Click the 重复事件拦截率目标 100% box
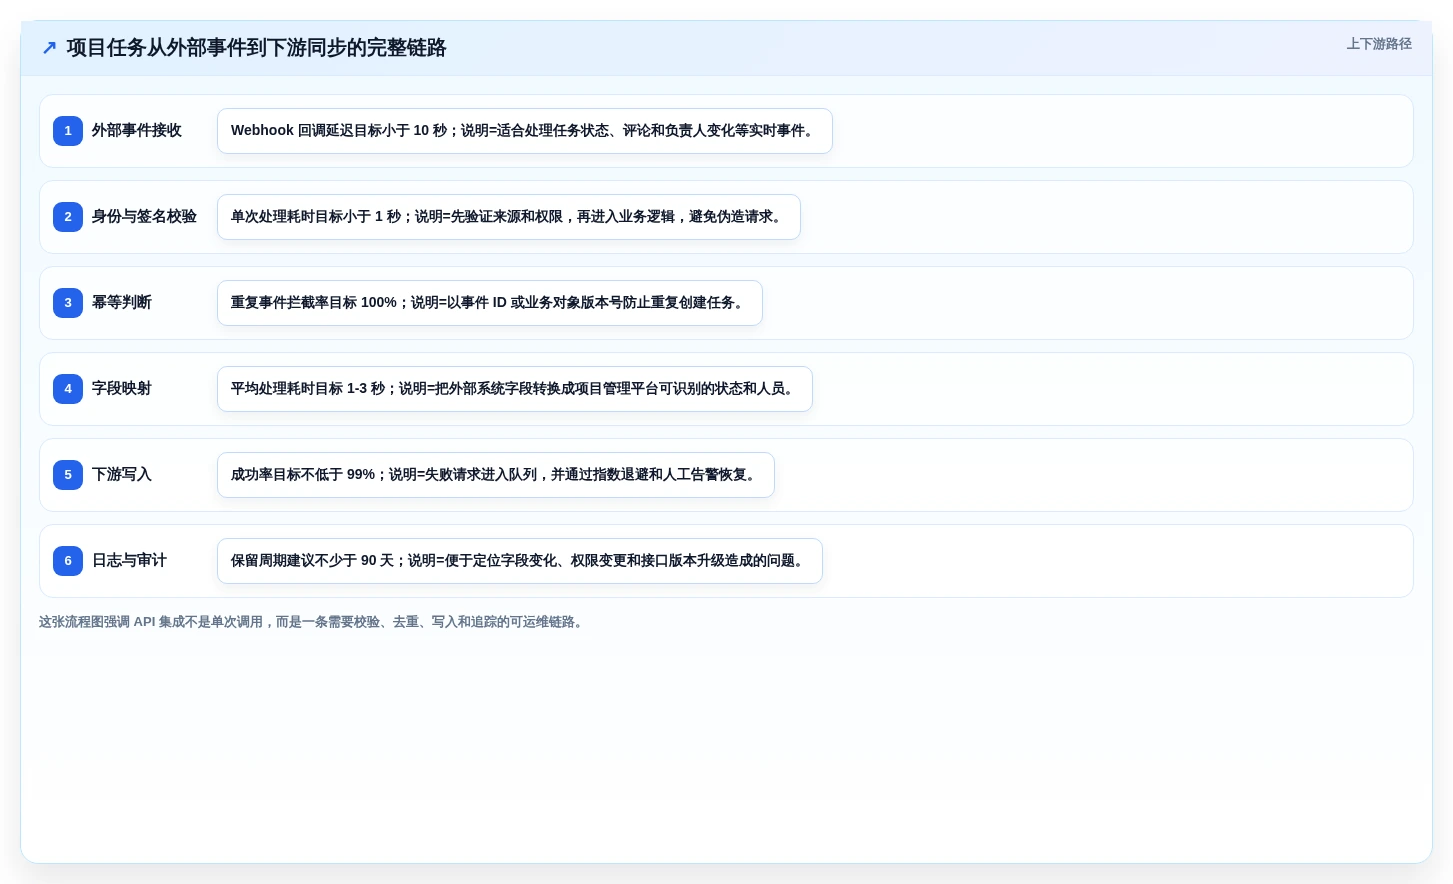 point(490,303)
